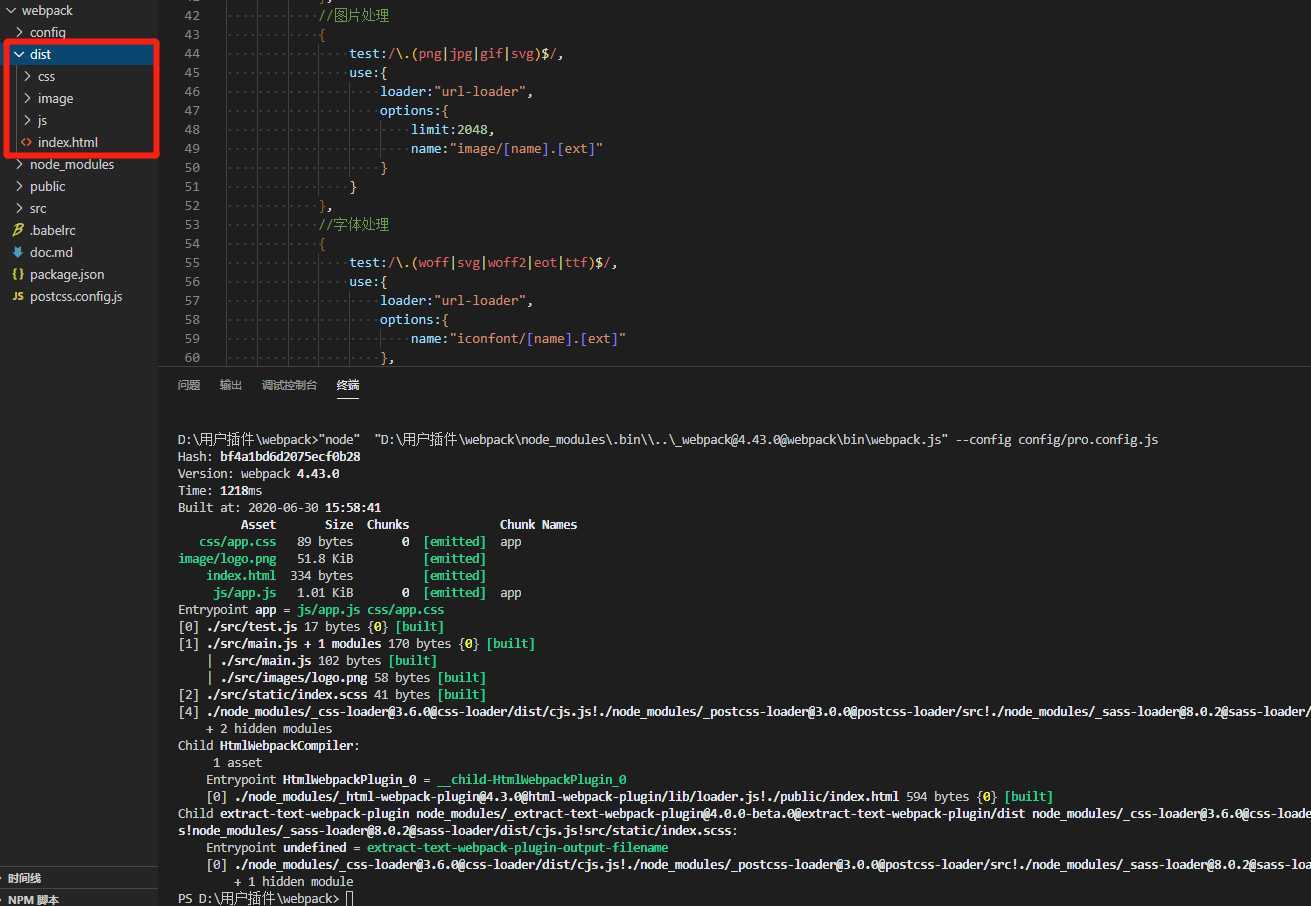1311x906 pixels.
Task: Open index.html file in explorer
Action: 68,143
